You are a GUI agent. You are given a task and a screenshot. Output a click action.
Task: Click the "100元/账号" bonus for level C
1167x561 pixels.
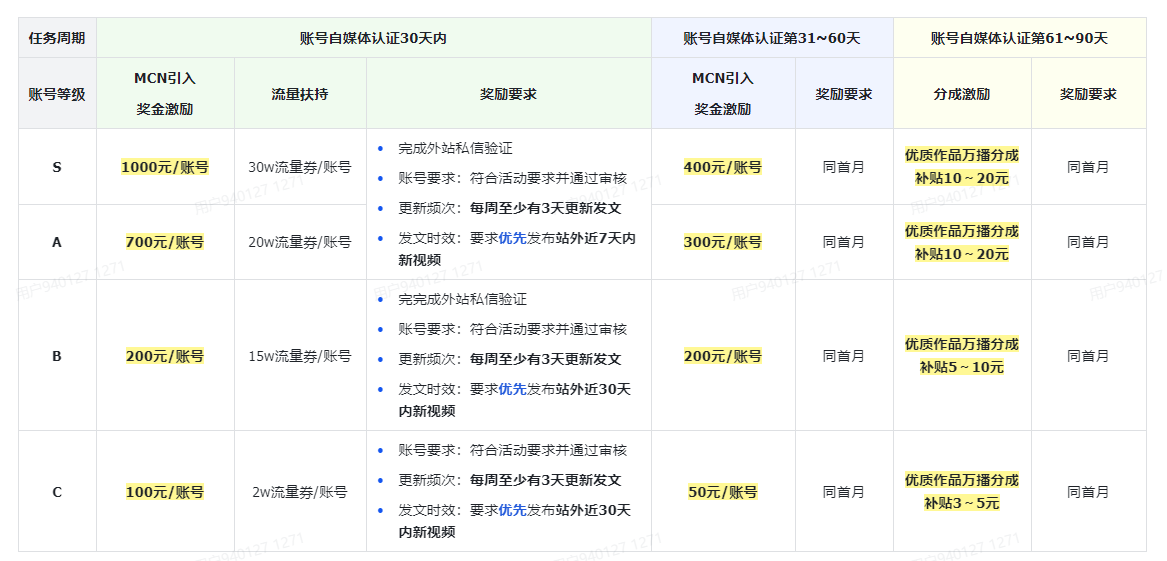click(x=165, y=492)
